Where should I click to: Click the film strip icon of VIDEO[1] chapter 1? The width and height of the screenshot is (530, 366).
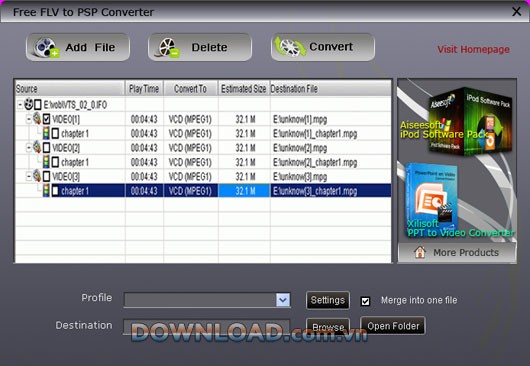click(x=46, y=133)
